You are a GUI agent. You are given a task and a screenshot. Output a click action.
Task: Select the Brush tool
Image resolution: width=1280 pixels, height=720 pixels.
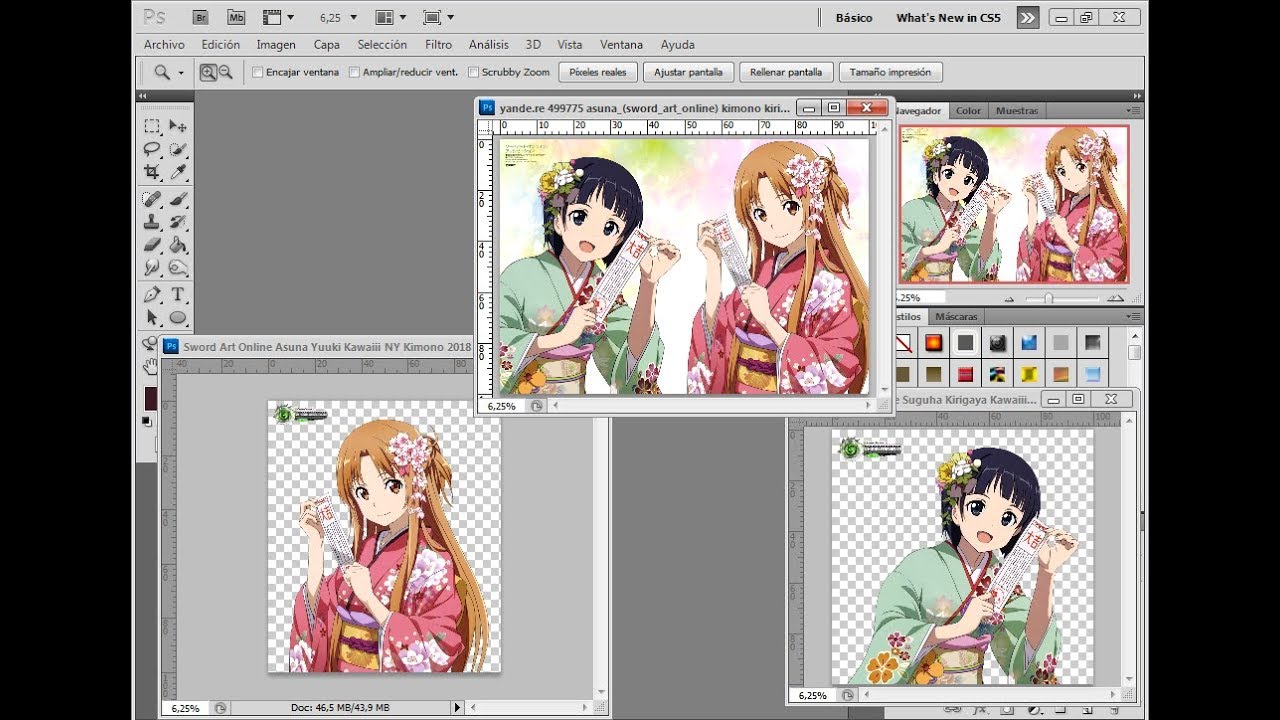(178, 199)
